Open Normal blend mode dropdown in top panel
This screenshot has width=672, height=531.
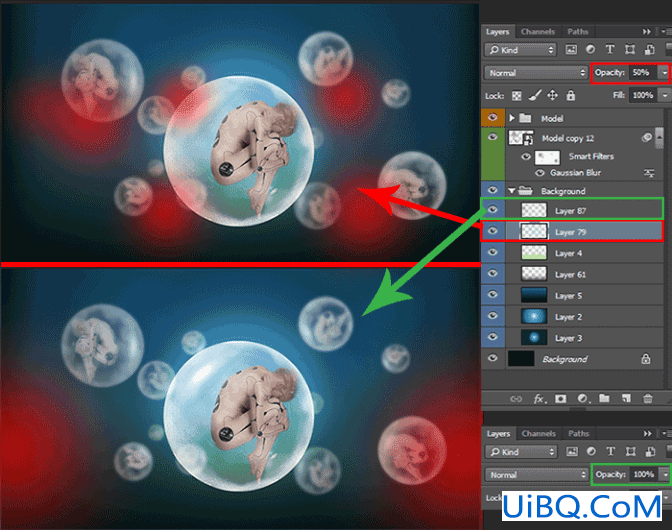pyautogui.click(x=536, y=73)
